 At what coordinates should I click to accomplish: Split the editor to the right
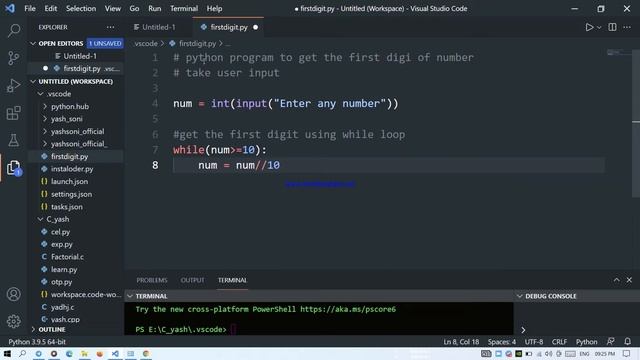tap(612, 27)
